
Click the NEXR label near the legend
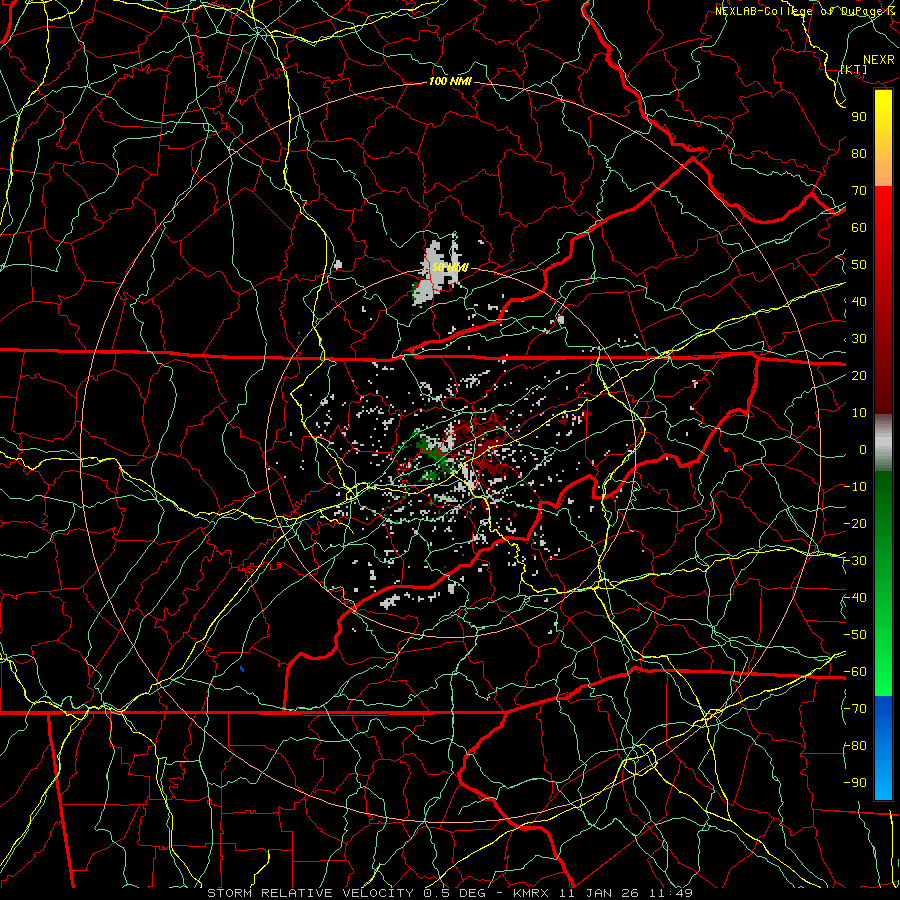[879, 60]
